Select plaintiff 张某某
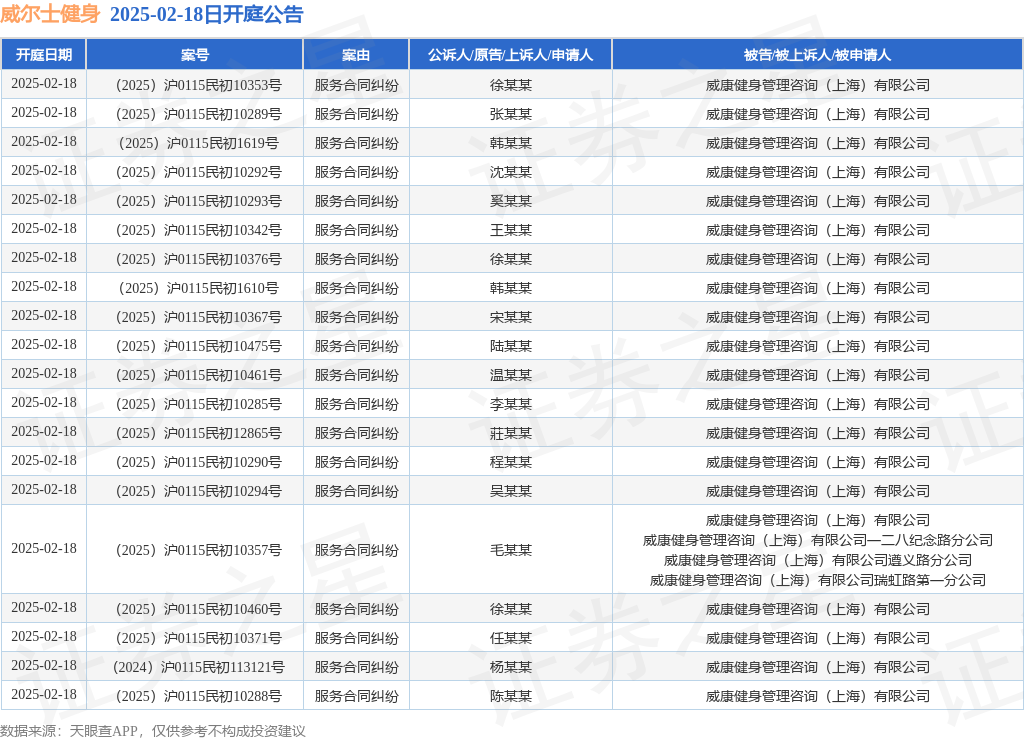Image resolution: width=1024 pixels, height=740 pixels. [x=511, y=114]
